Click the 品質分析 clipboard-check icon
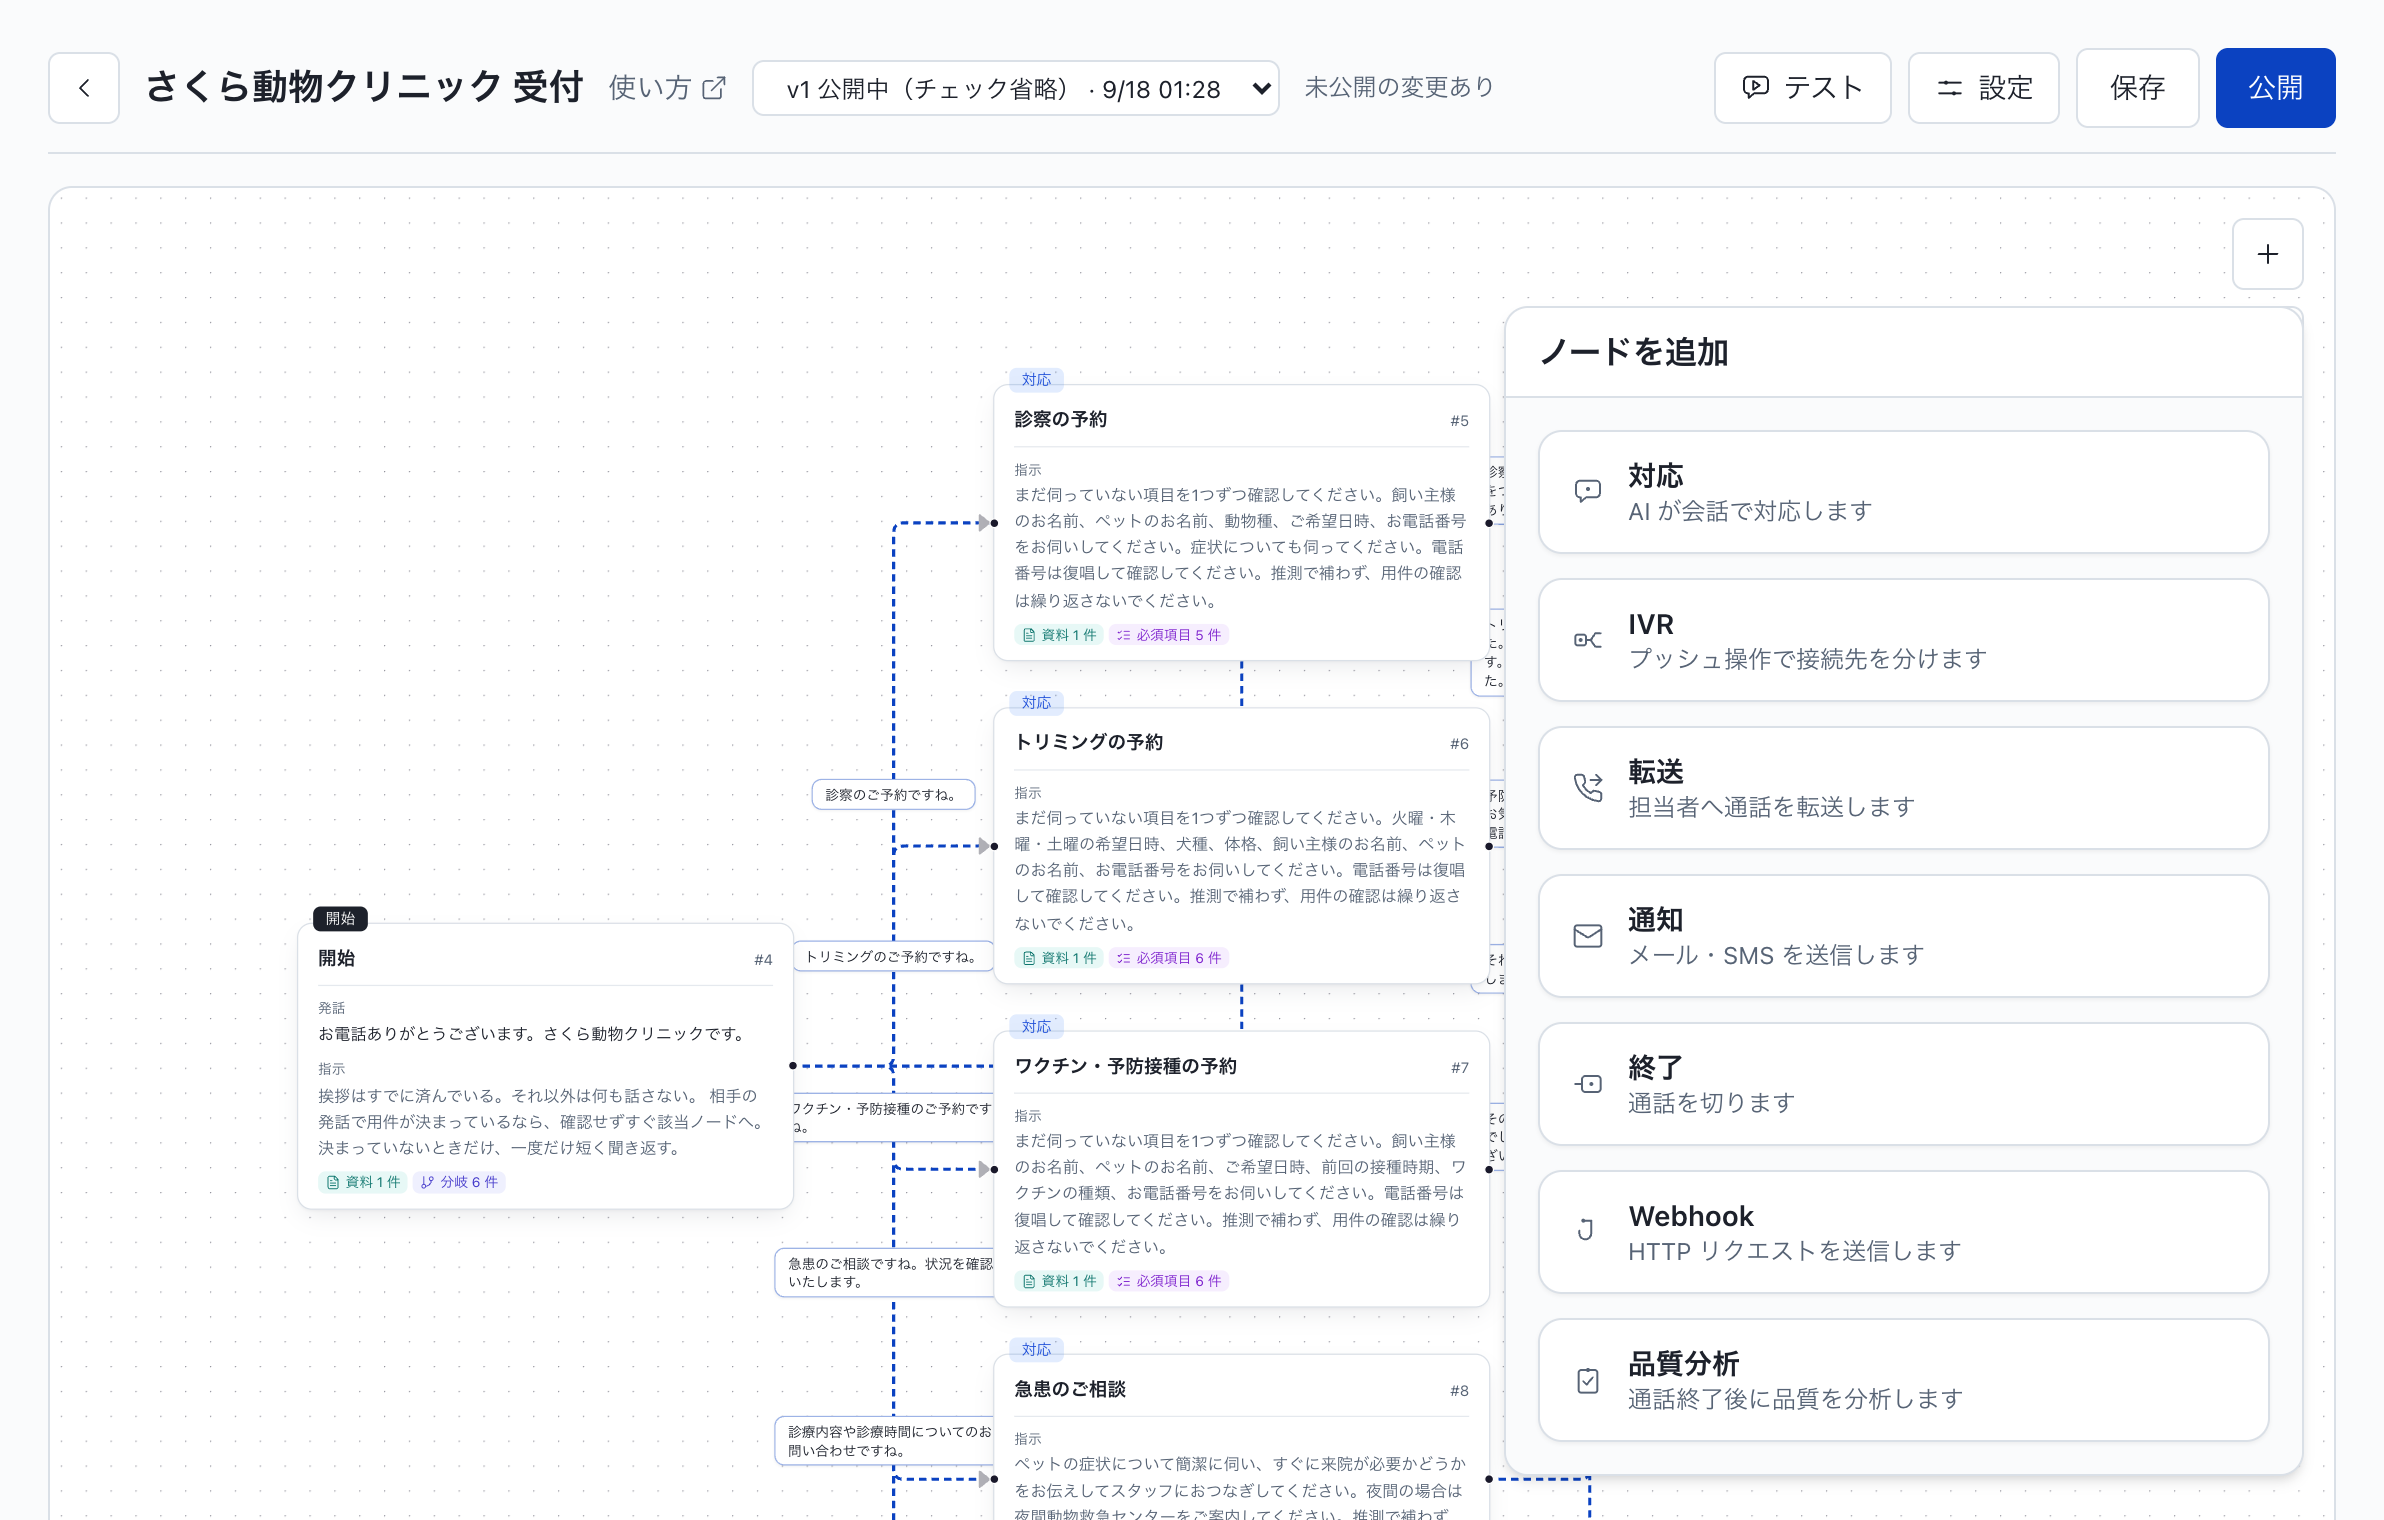This screenshot has height=1520, width=2384. (x=1587, y=1381)
